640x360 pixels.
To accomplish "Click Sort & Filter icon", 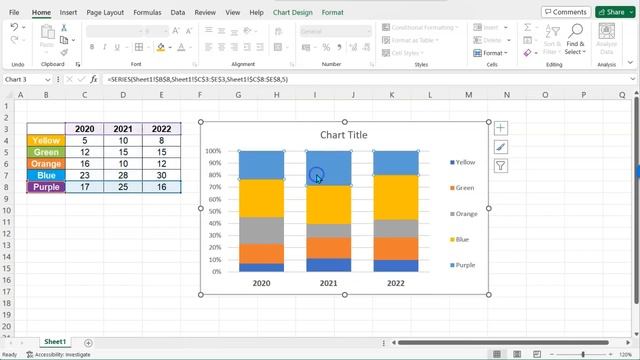I will click(552, 39).
